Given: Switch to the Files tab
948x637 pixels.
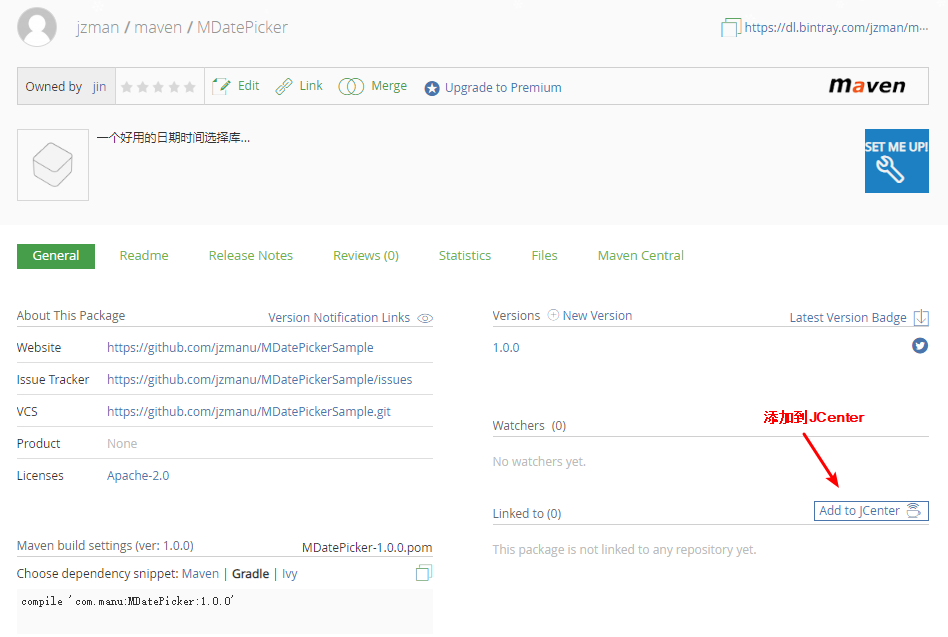Looking at the screenshot, I should (544, 255).
